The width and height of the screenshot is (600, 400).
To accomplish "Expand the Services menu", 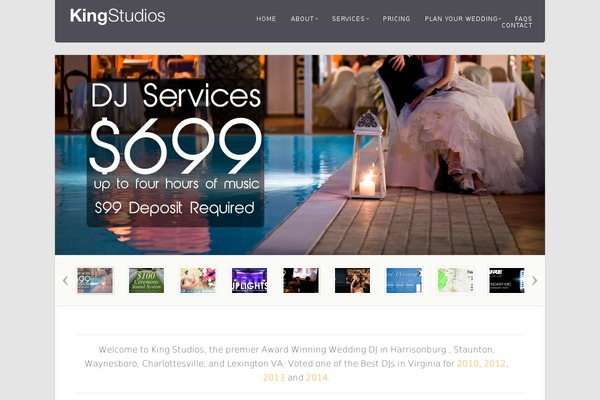I will [x=350, y=19].
